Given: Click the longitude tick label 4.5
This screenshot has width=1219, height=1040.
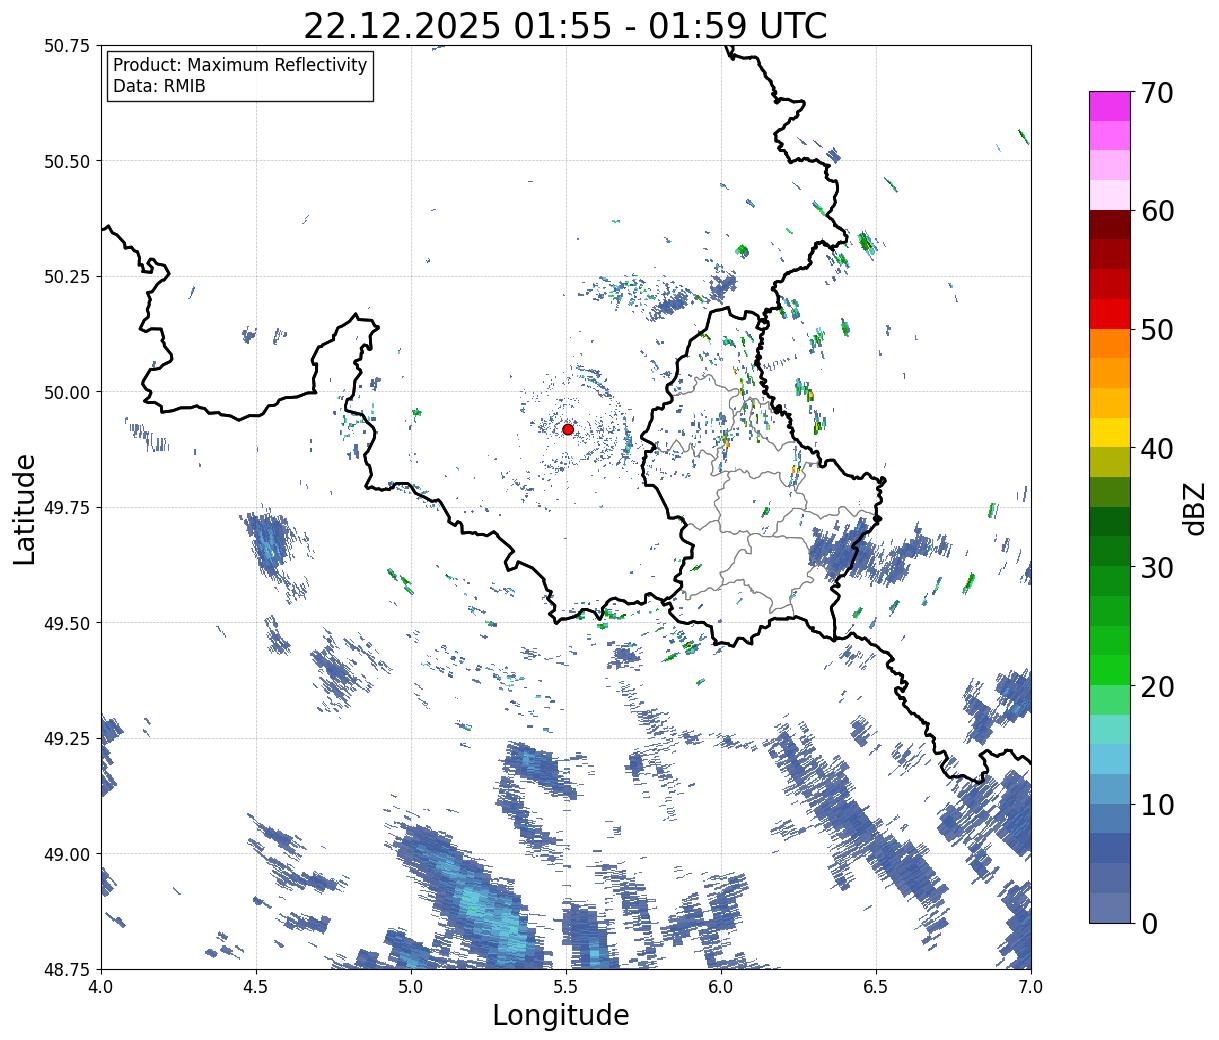Looking at the screenshot, I should click(256, 987).
